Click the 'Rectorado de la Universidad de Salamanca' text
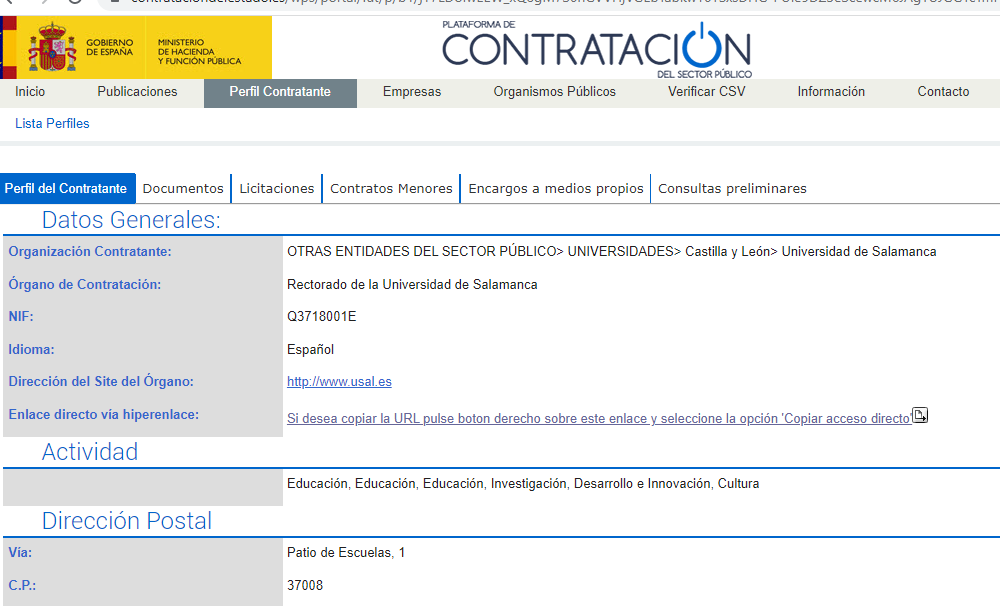Screen dimensions: 1000x606 pos(412,285)
